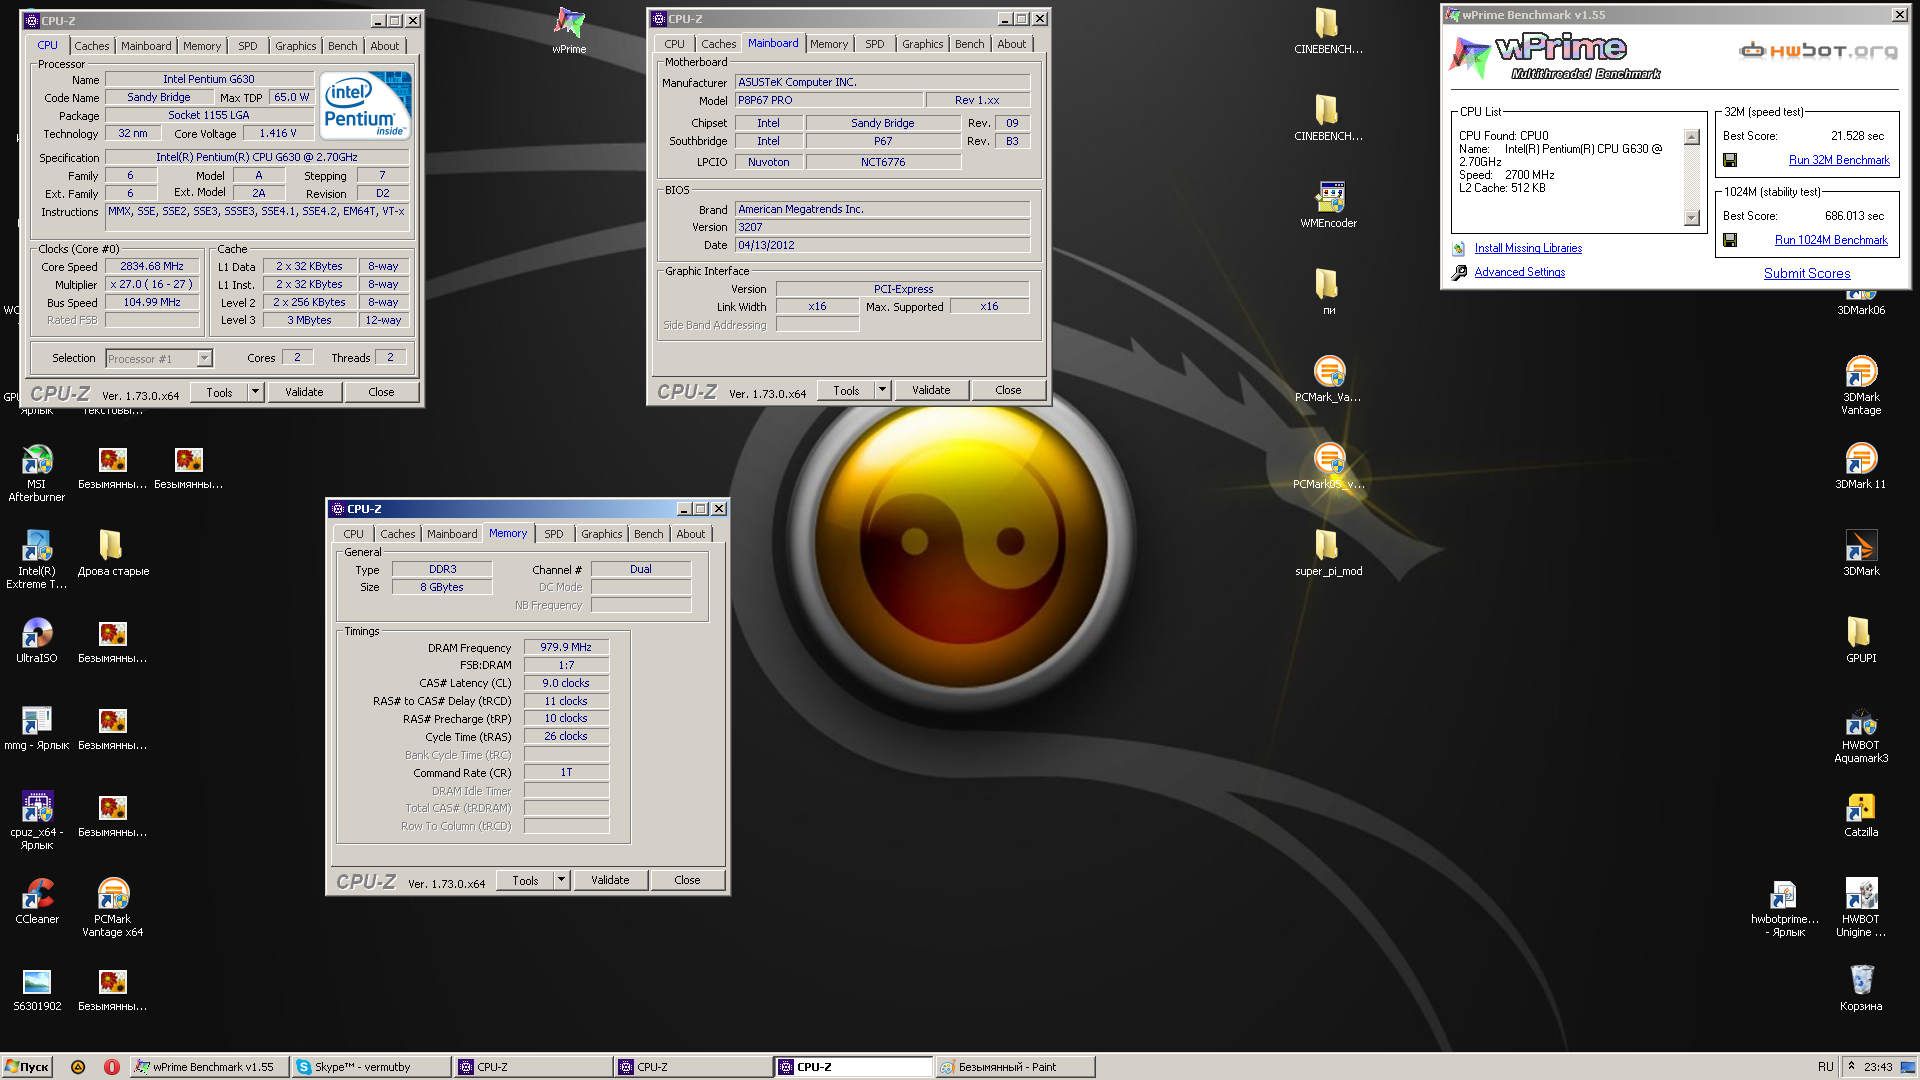Click the Core Speed value field
Viewport: 1920px width, 1080px height.
[152, 267]
